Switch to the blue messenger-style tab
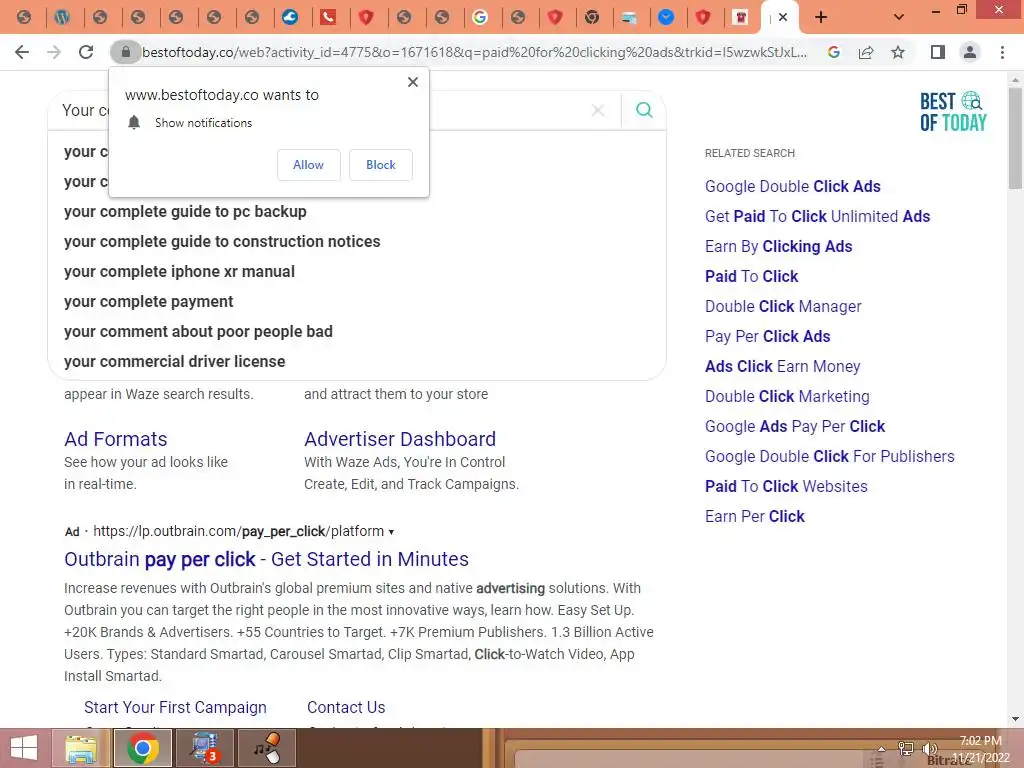Screen dimensions: 1024x768 pyautogui.click(x=666, y=18)
